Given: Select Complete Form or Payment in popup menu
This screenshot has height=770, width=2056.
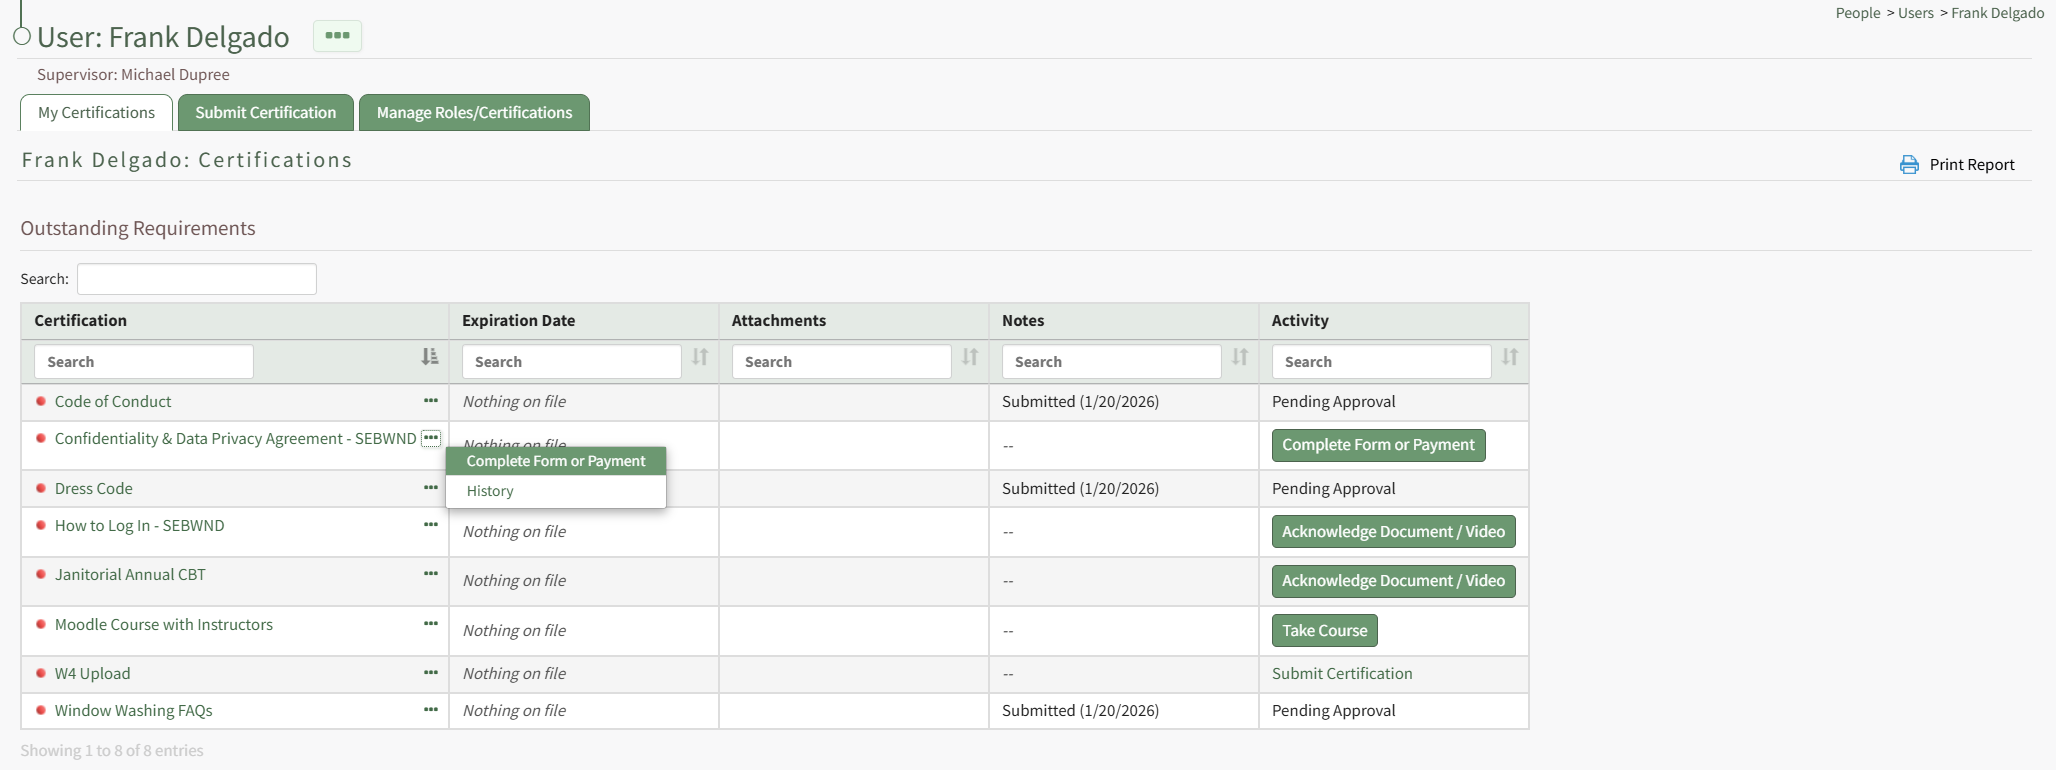Looking at the screenshot, I should tap(555, 461).
